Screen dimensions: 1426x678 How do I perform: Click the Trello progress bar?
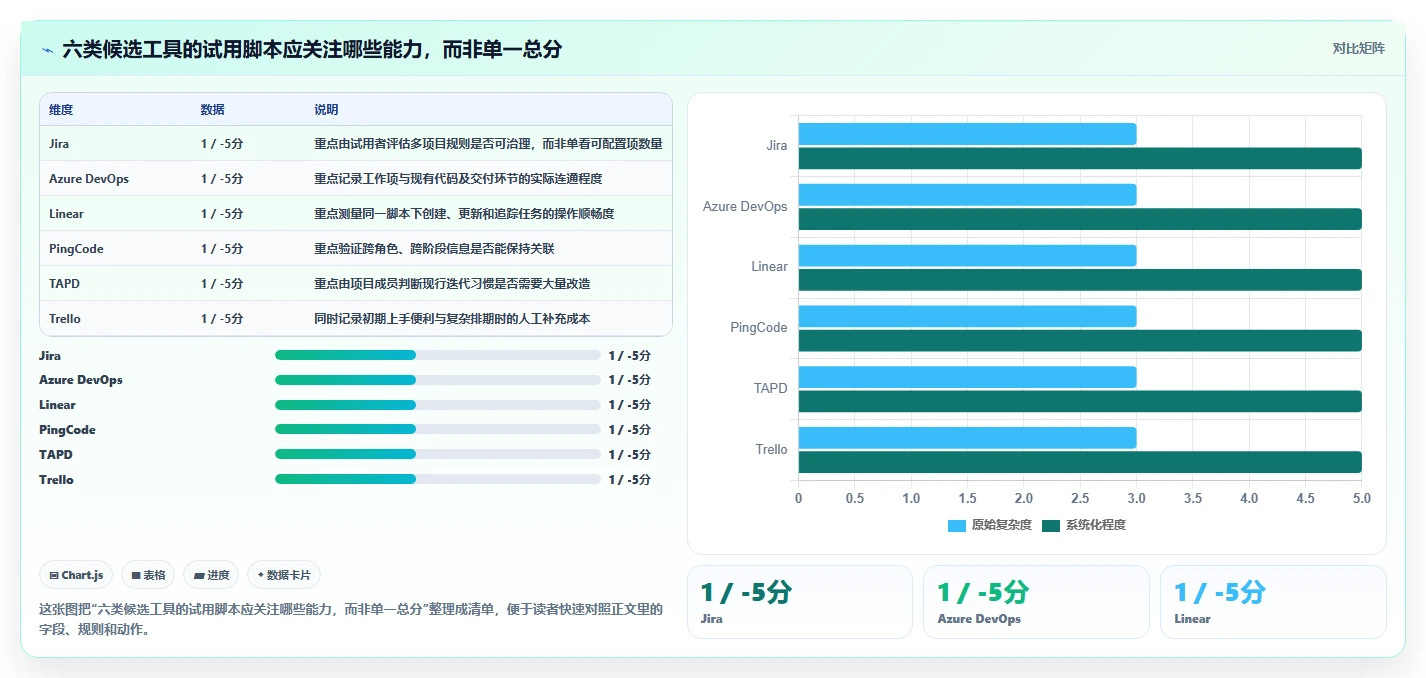coord(438,480)
